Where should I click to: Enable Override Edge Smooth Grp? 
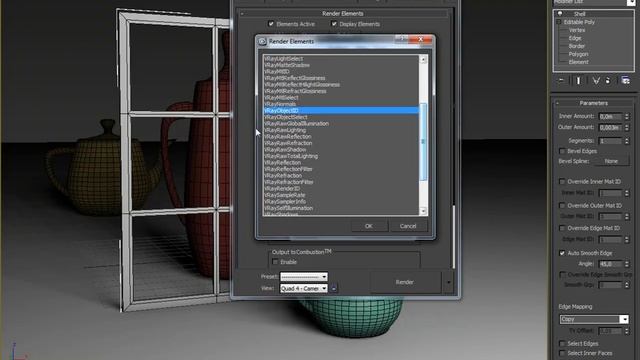click(x=562, y=274)
